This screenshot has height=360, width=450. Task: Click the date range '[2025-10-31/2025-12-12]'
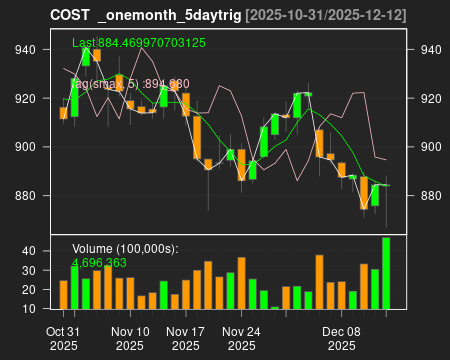point(326,15)
